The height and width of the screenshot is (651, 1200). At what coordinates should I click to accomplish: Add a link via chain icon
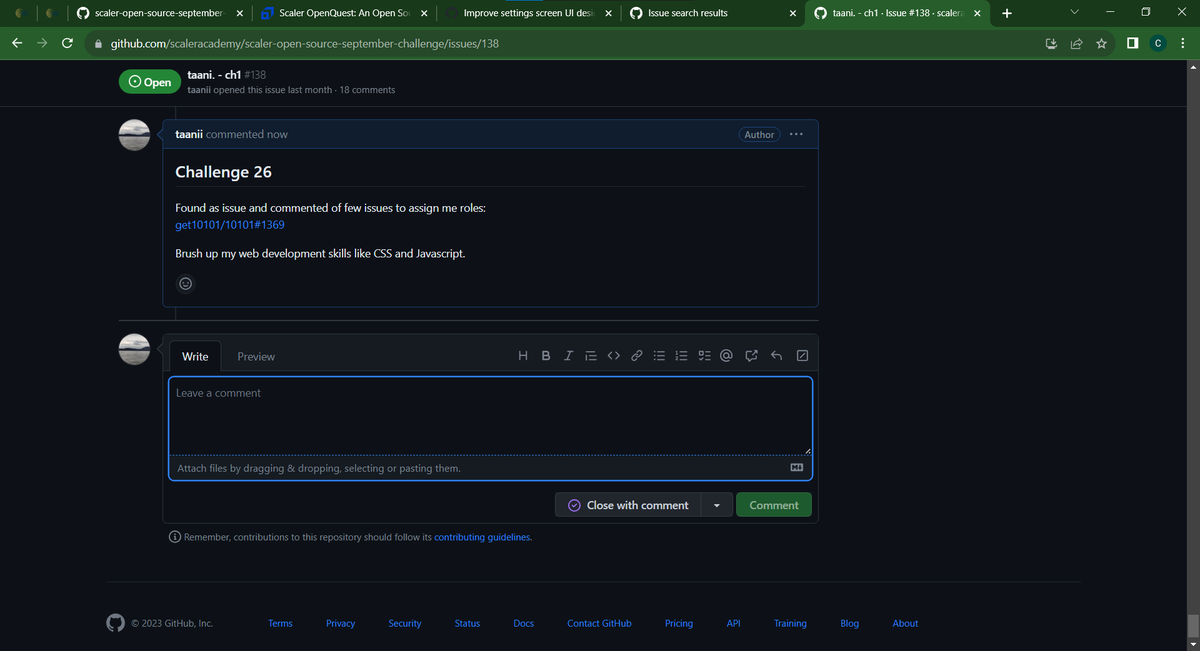point(636,356)
